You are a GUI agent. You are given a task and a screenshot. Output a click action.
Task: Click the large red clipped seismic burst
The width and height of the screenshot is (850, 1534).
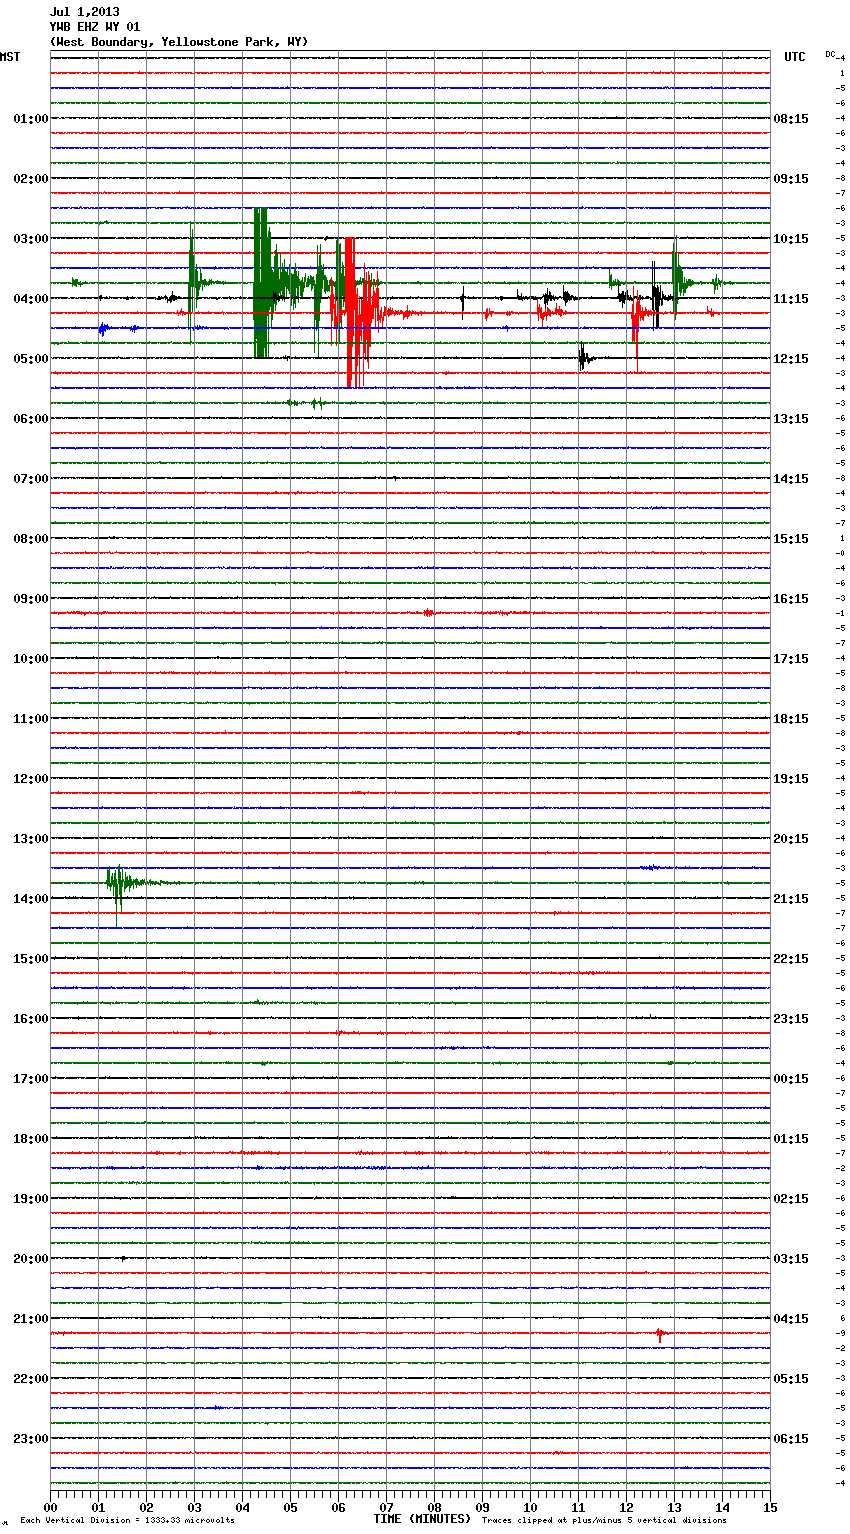click(350, 313)
